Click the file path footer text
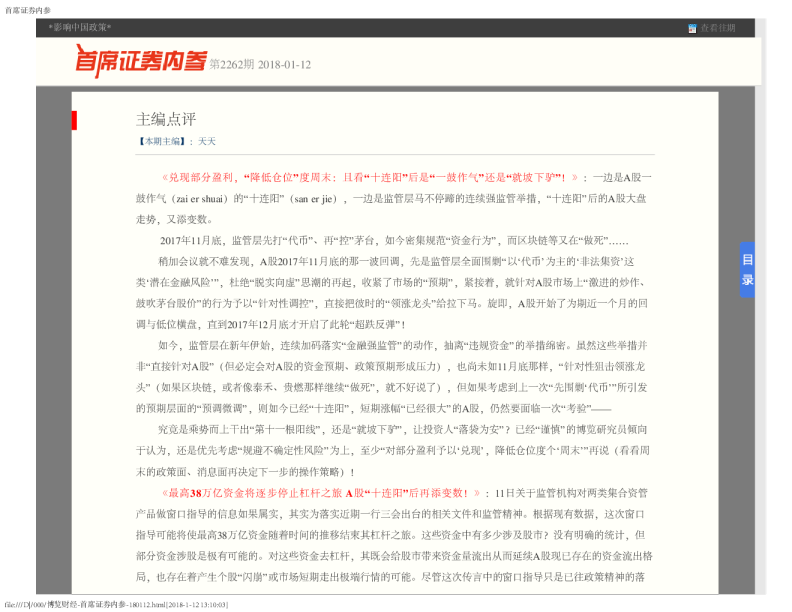This screenshot has width=792, height=612. (x=117, y=604)
